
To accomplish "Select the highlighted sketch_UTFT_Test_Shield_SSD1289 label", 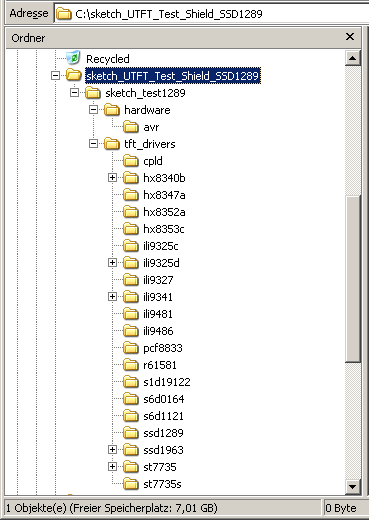I will 172,76.
